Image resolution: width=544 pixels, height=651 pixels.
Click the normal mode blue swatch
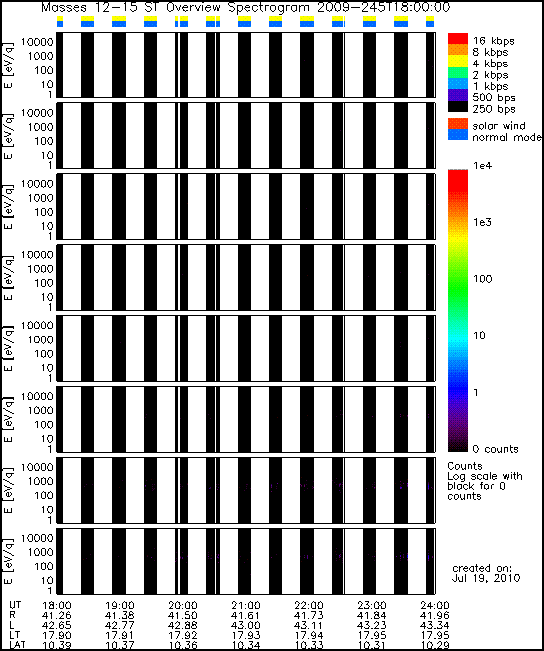coord(458,135)
